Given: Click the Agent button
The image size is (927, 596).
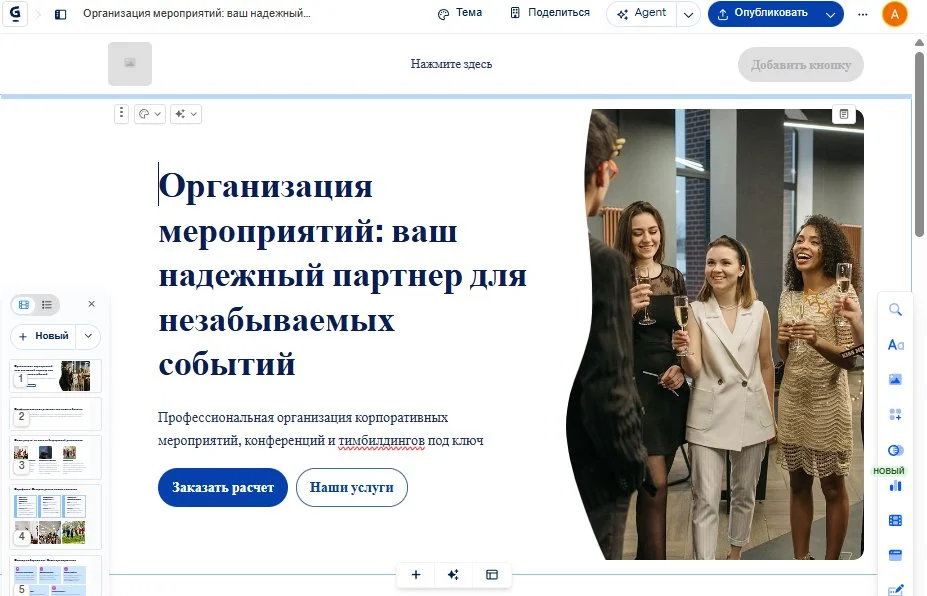Looking at the screenshot, I should point(641,14).
